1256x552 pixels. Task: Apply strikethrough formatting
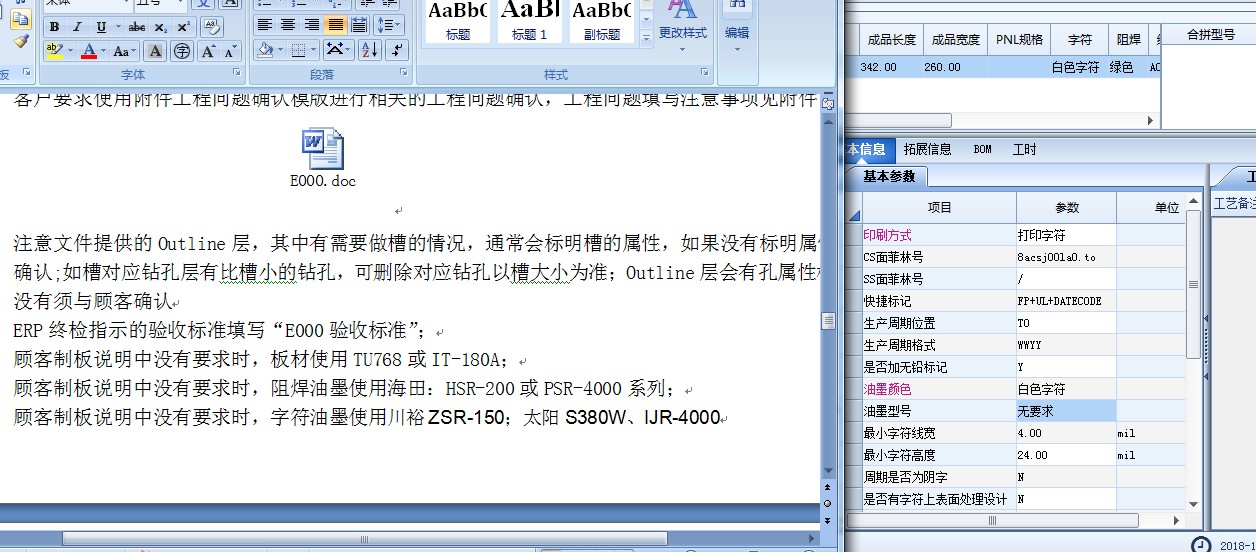coord(137,27)
